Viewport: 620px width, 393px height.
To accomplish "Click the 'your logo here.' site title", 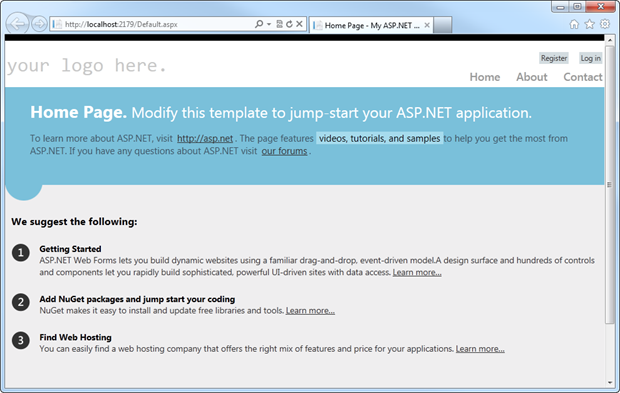I will tap(87, 66).
